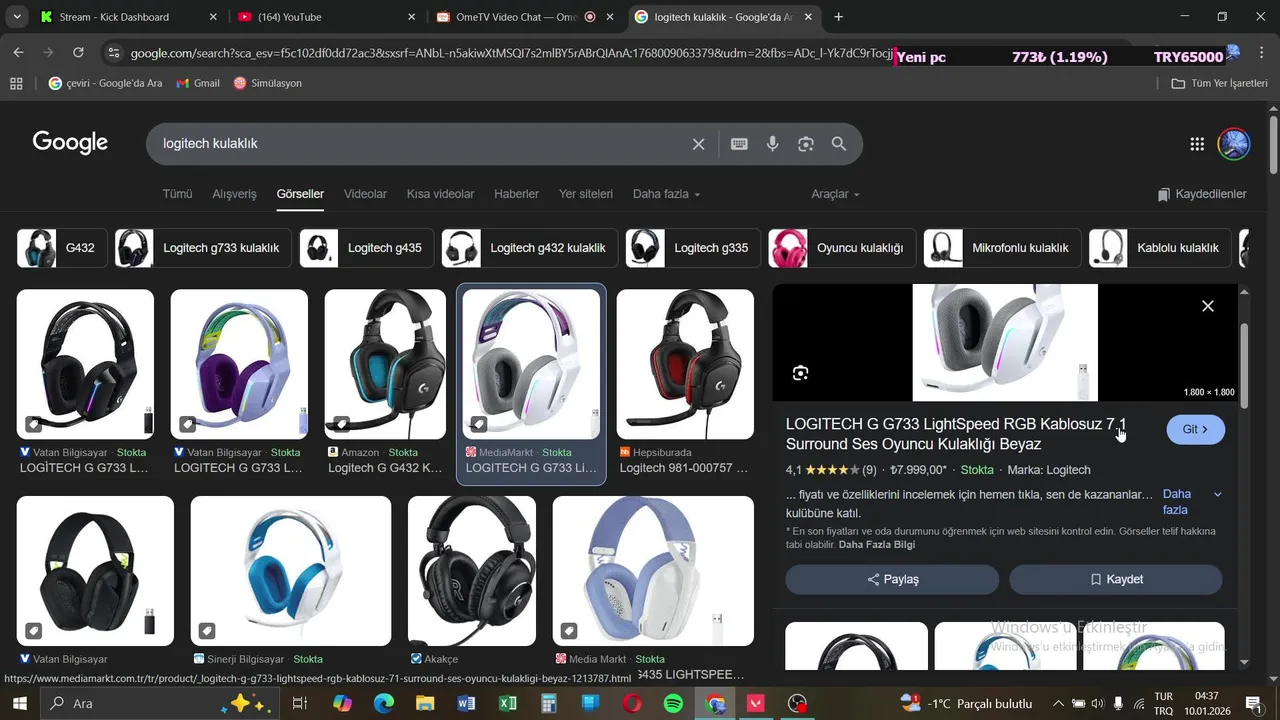
Task: Open Microsoft Edge from the taskbar
Action: [384, 704]
